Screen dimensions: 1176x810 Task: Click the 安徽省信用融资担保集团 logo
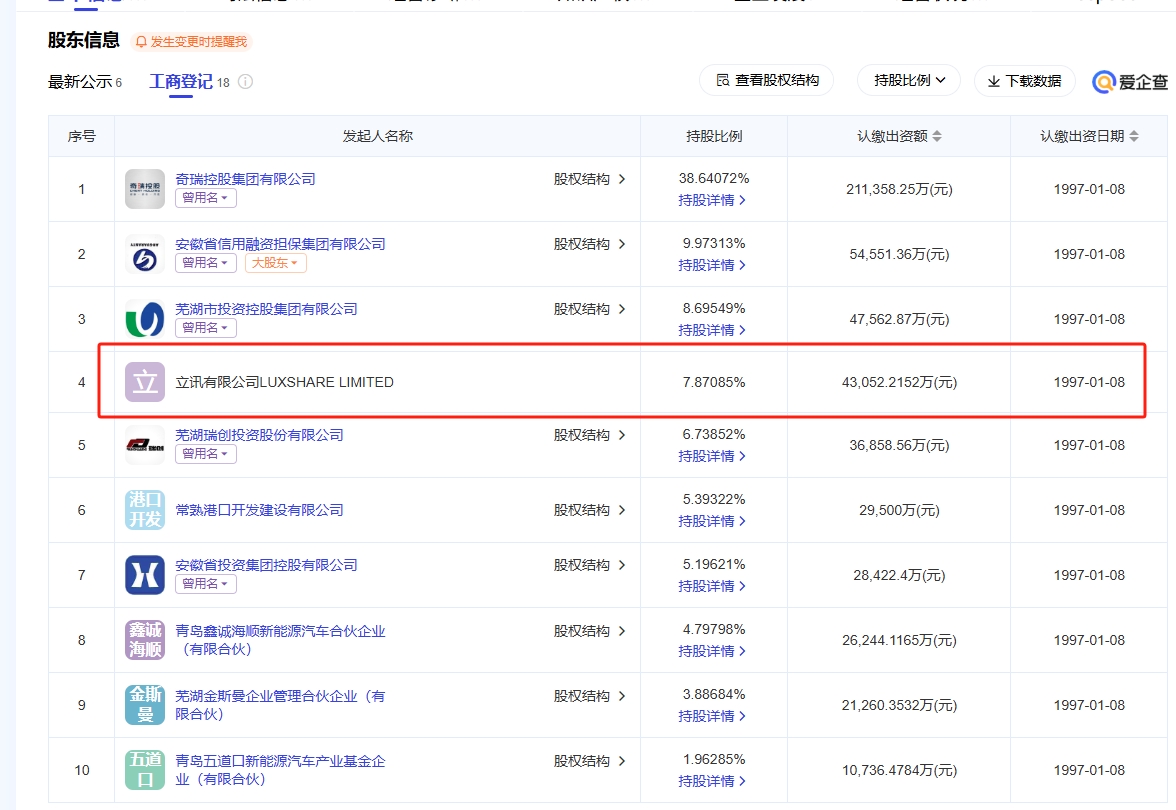145,254
